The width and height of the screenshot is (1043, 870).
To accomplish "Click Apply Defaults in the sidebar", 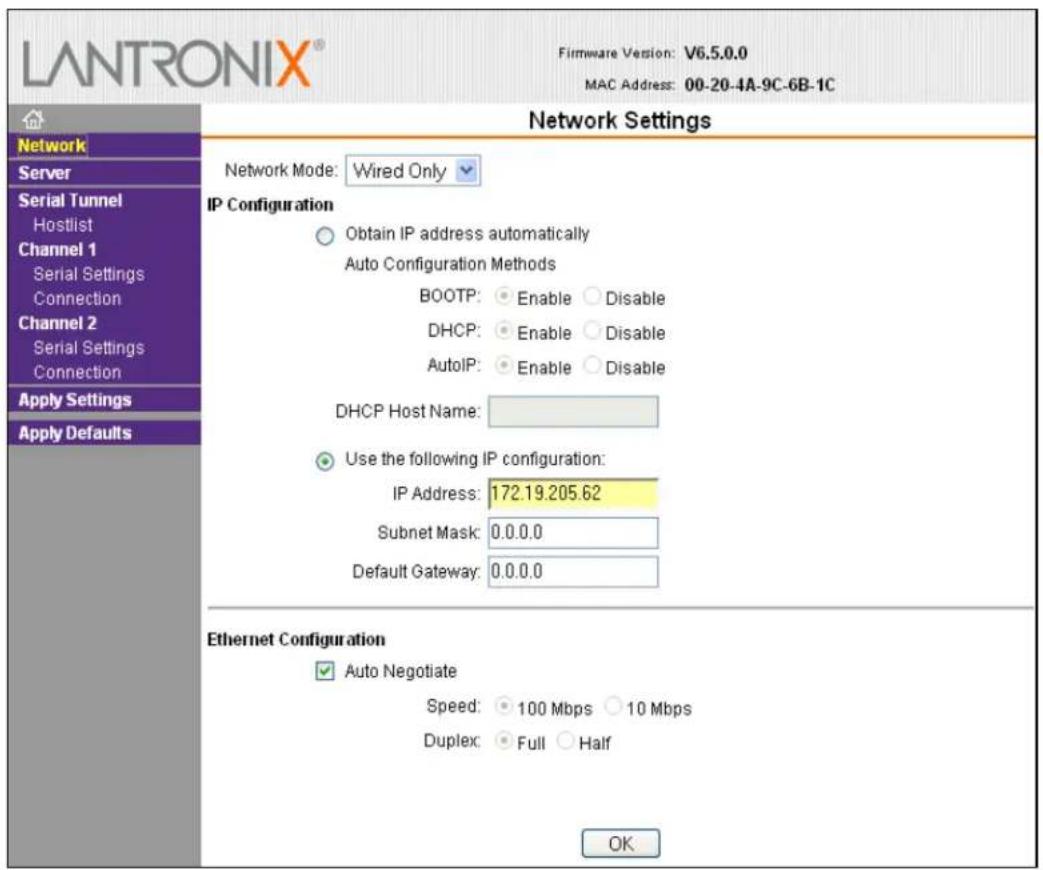I will click(x=74, y=433).
